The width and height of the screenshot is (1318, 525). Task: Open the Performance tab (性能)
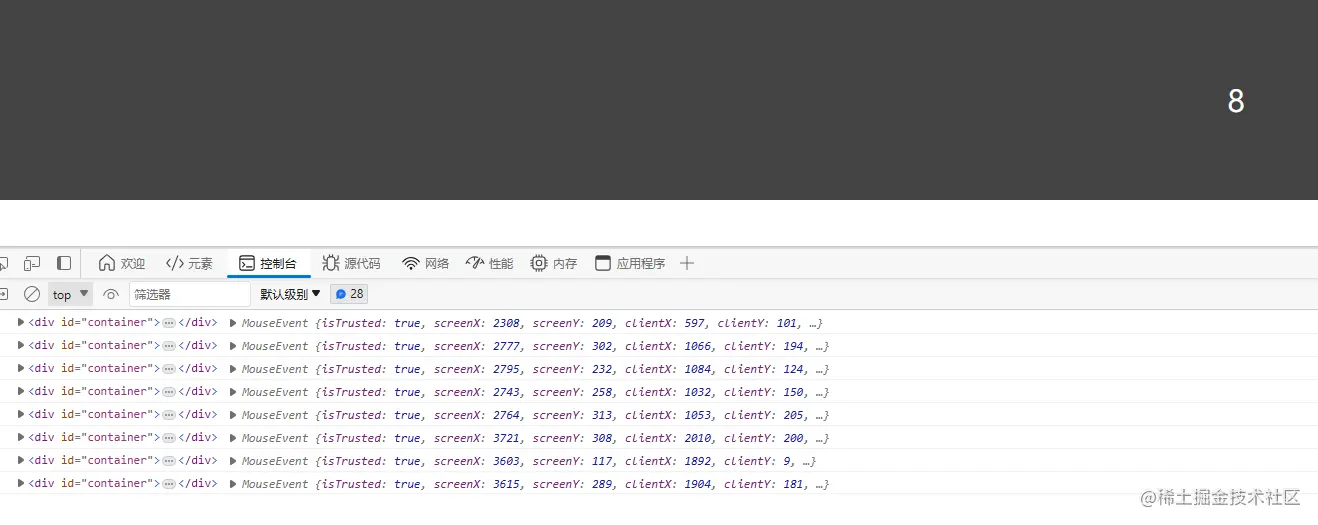pos(490,263)
